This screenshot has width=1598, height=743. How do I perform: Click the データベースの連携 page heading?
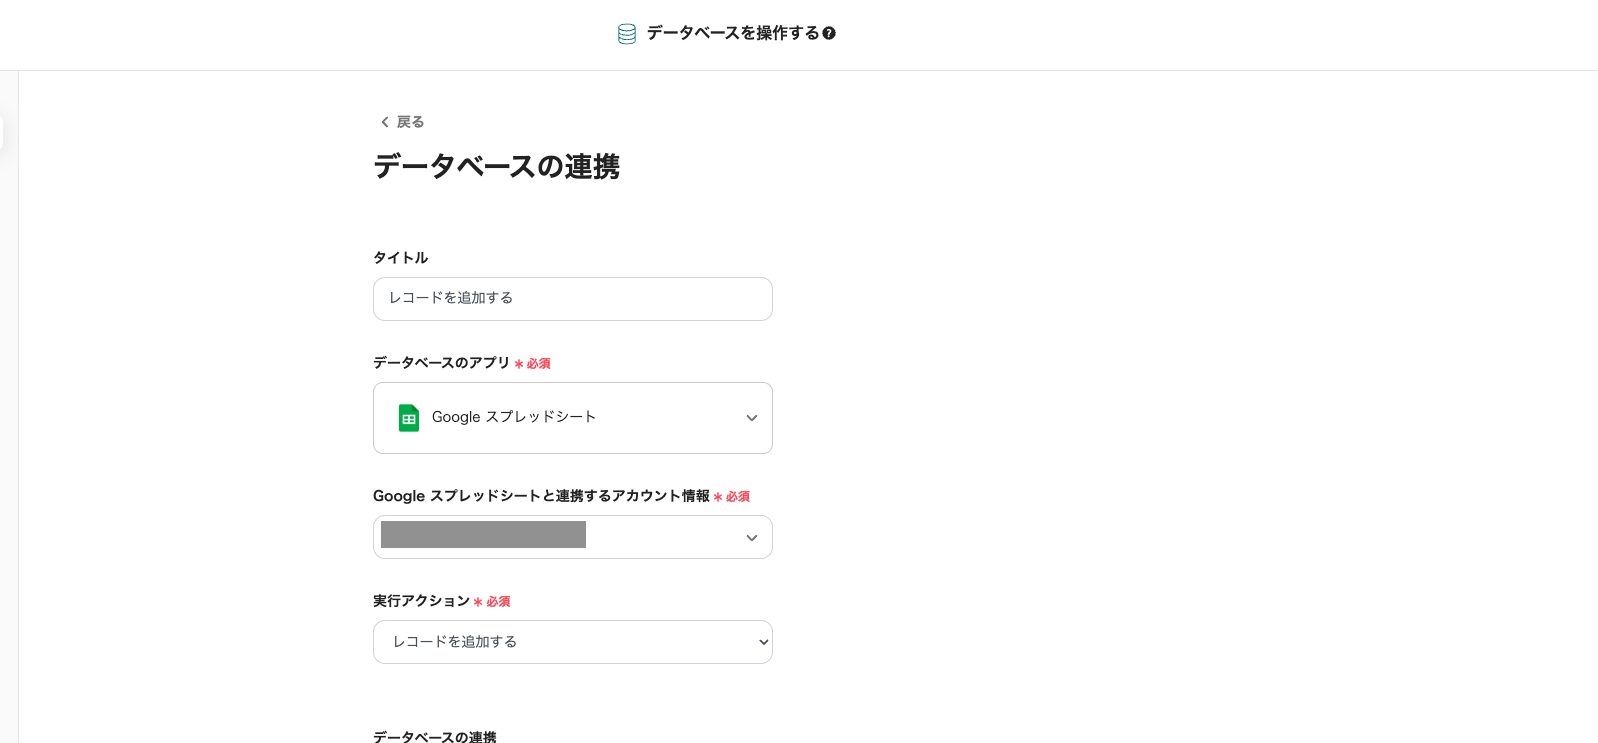496,166
